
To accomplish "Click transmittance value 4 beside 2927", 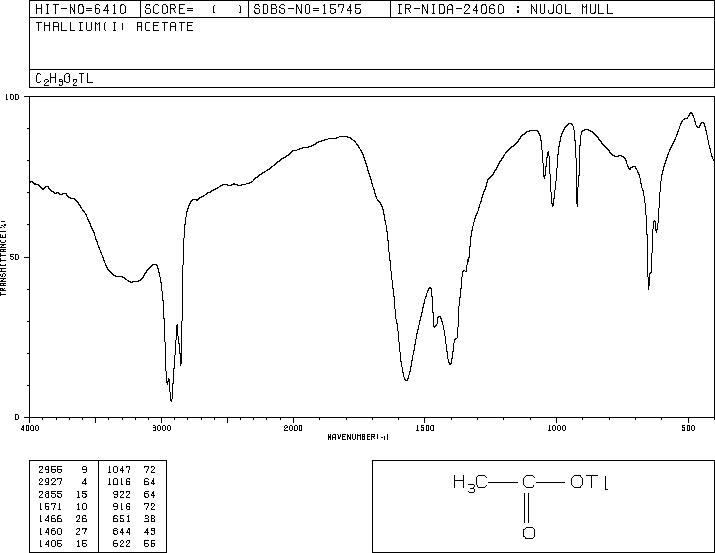I will (x=84, y=482).
